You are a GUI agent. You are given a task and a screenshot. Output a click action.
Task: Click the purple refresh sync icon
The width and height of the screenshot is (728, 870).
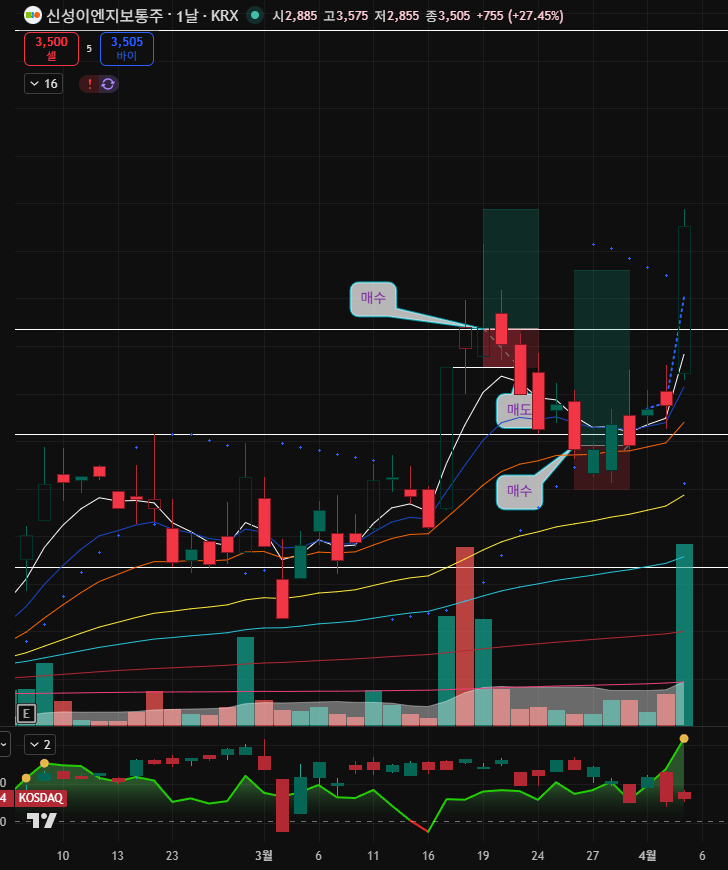[108, 84]
